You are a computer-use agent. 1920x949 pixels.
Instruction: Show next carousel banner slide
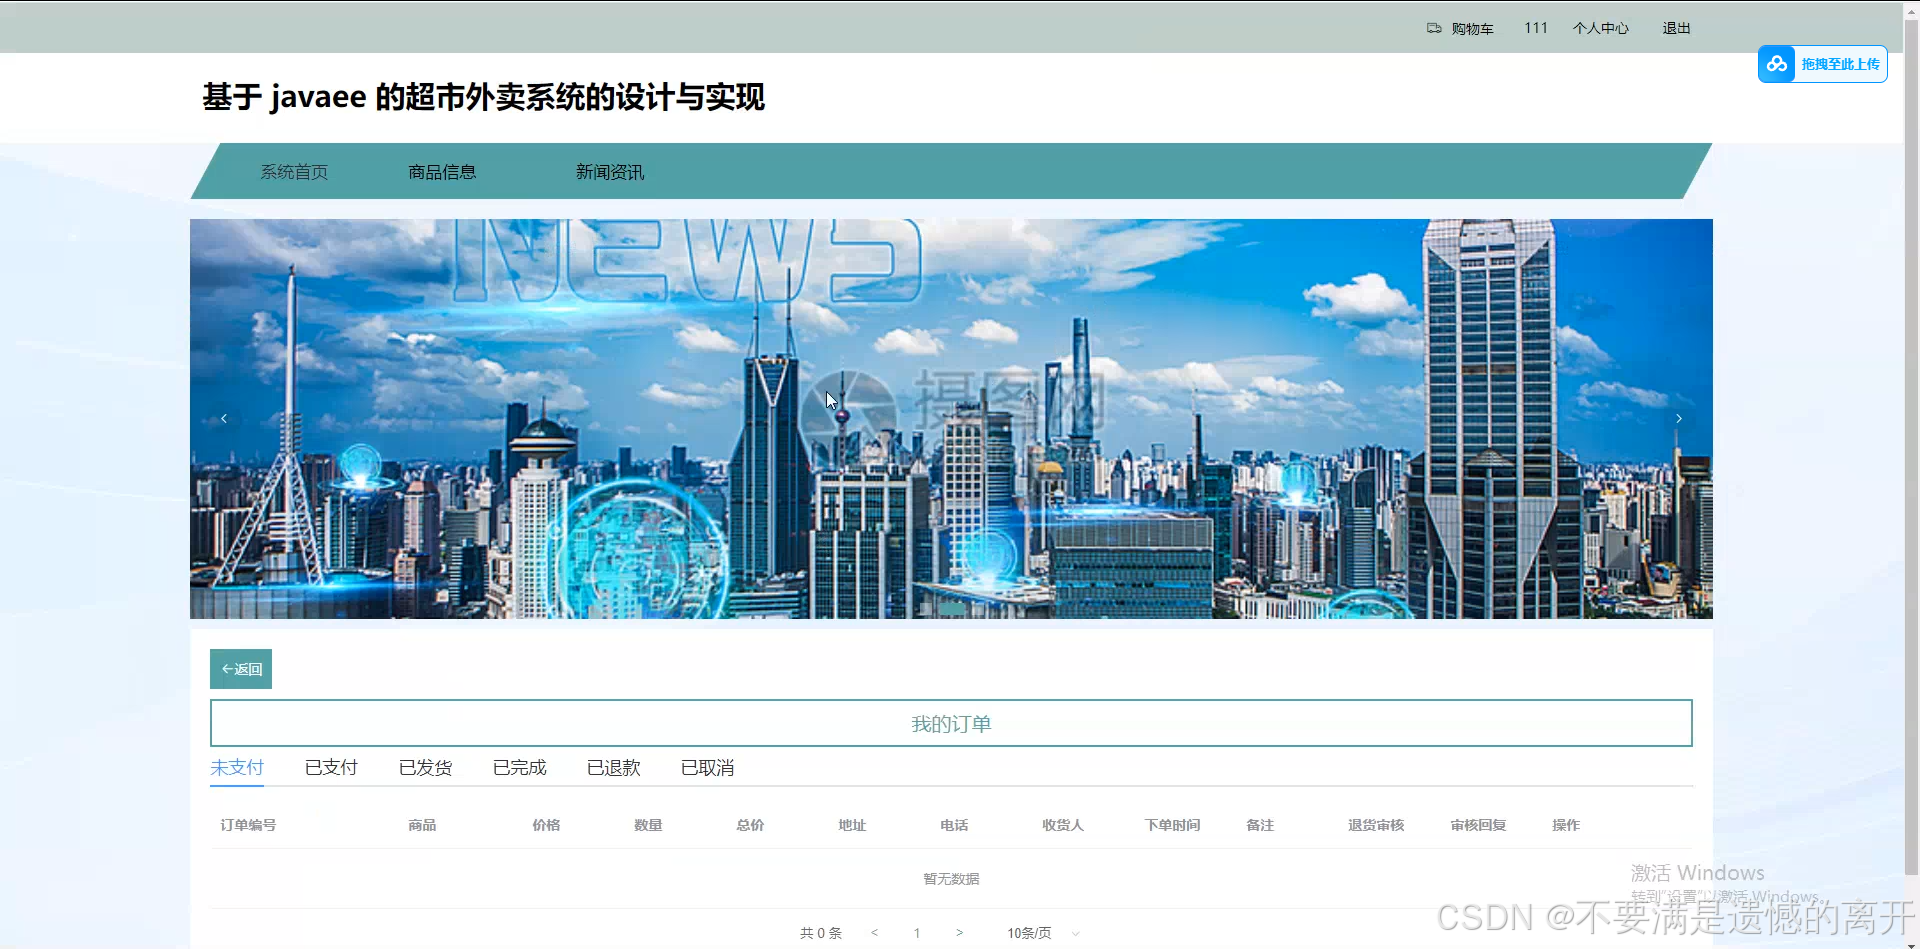click(1679, 418)
